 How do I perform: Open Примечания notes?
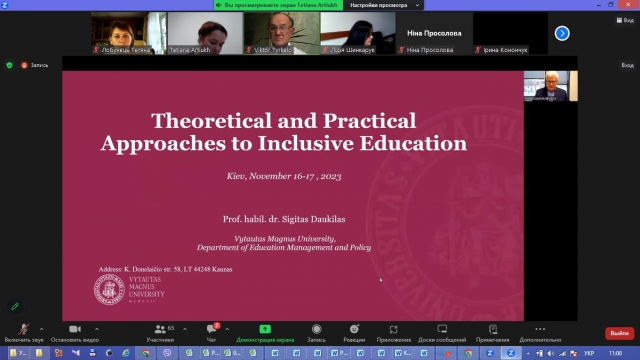pyautogui.click(x=493, y=333)
